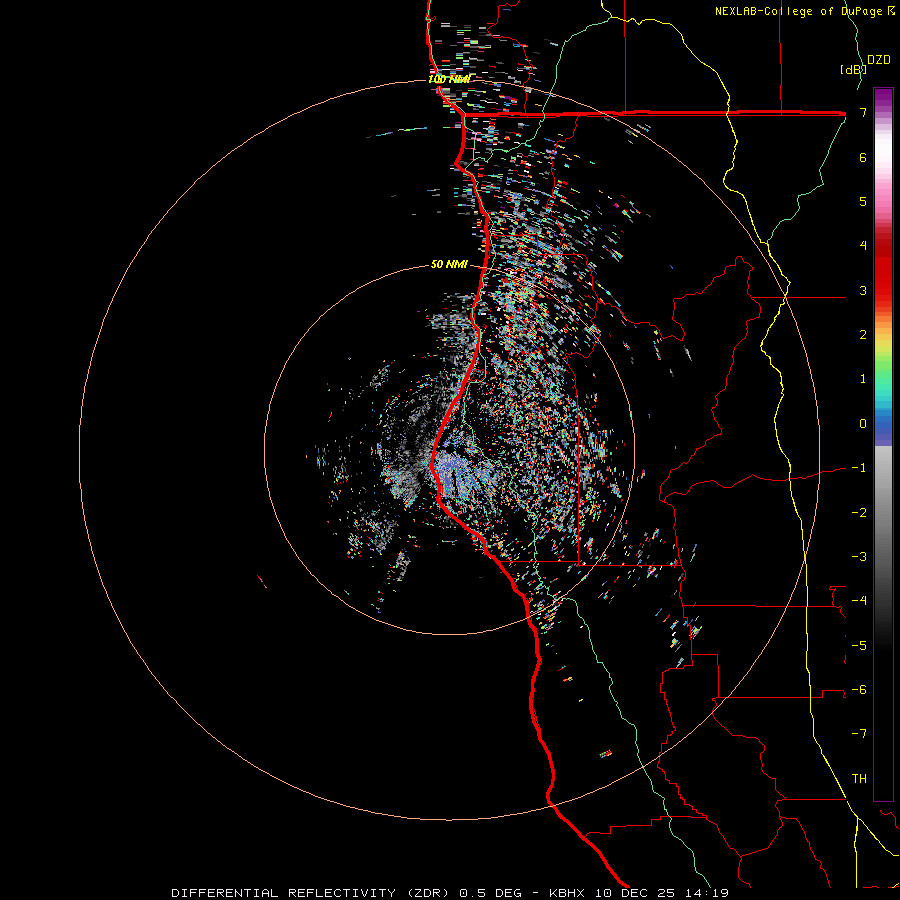Click the 5 value on the color scale
The image size is (900, 900).
[x=863, y=201]
